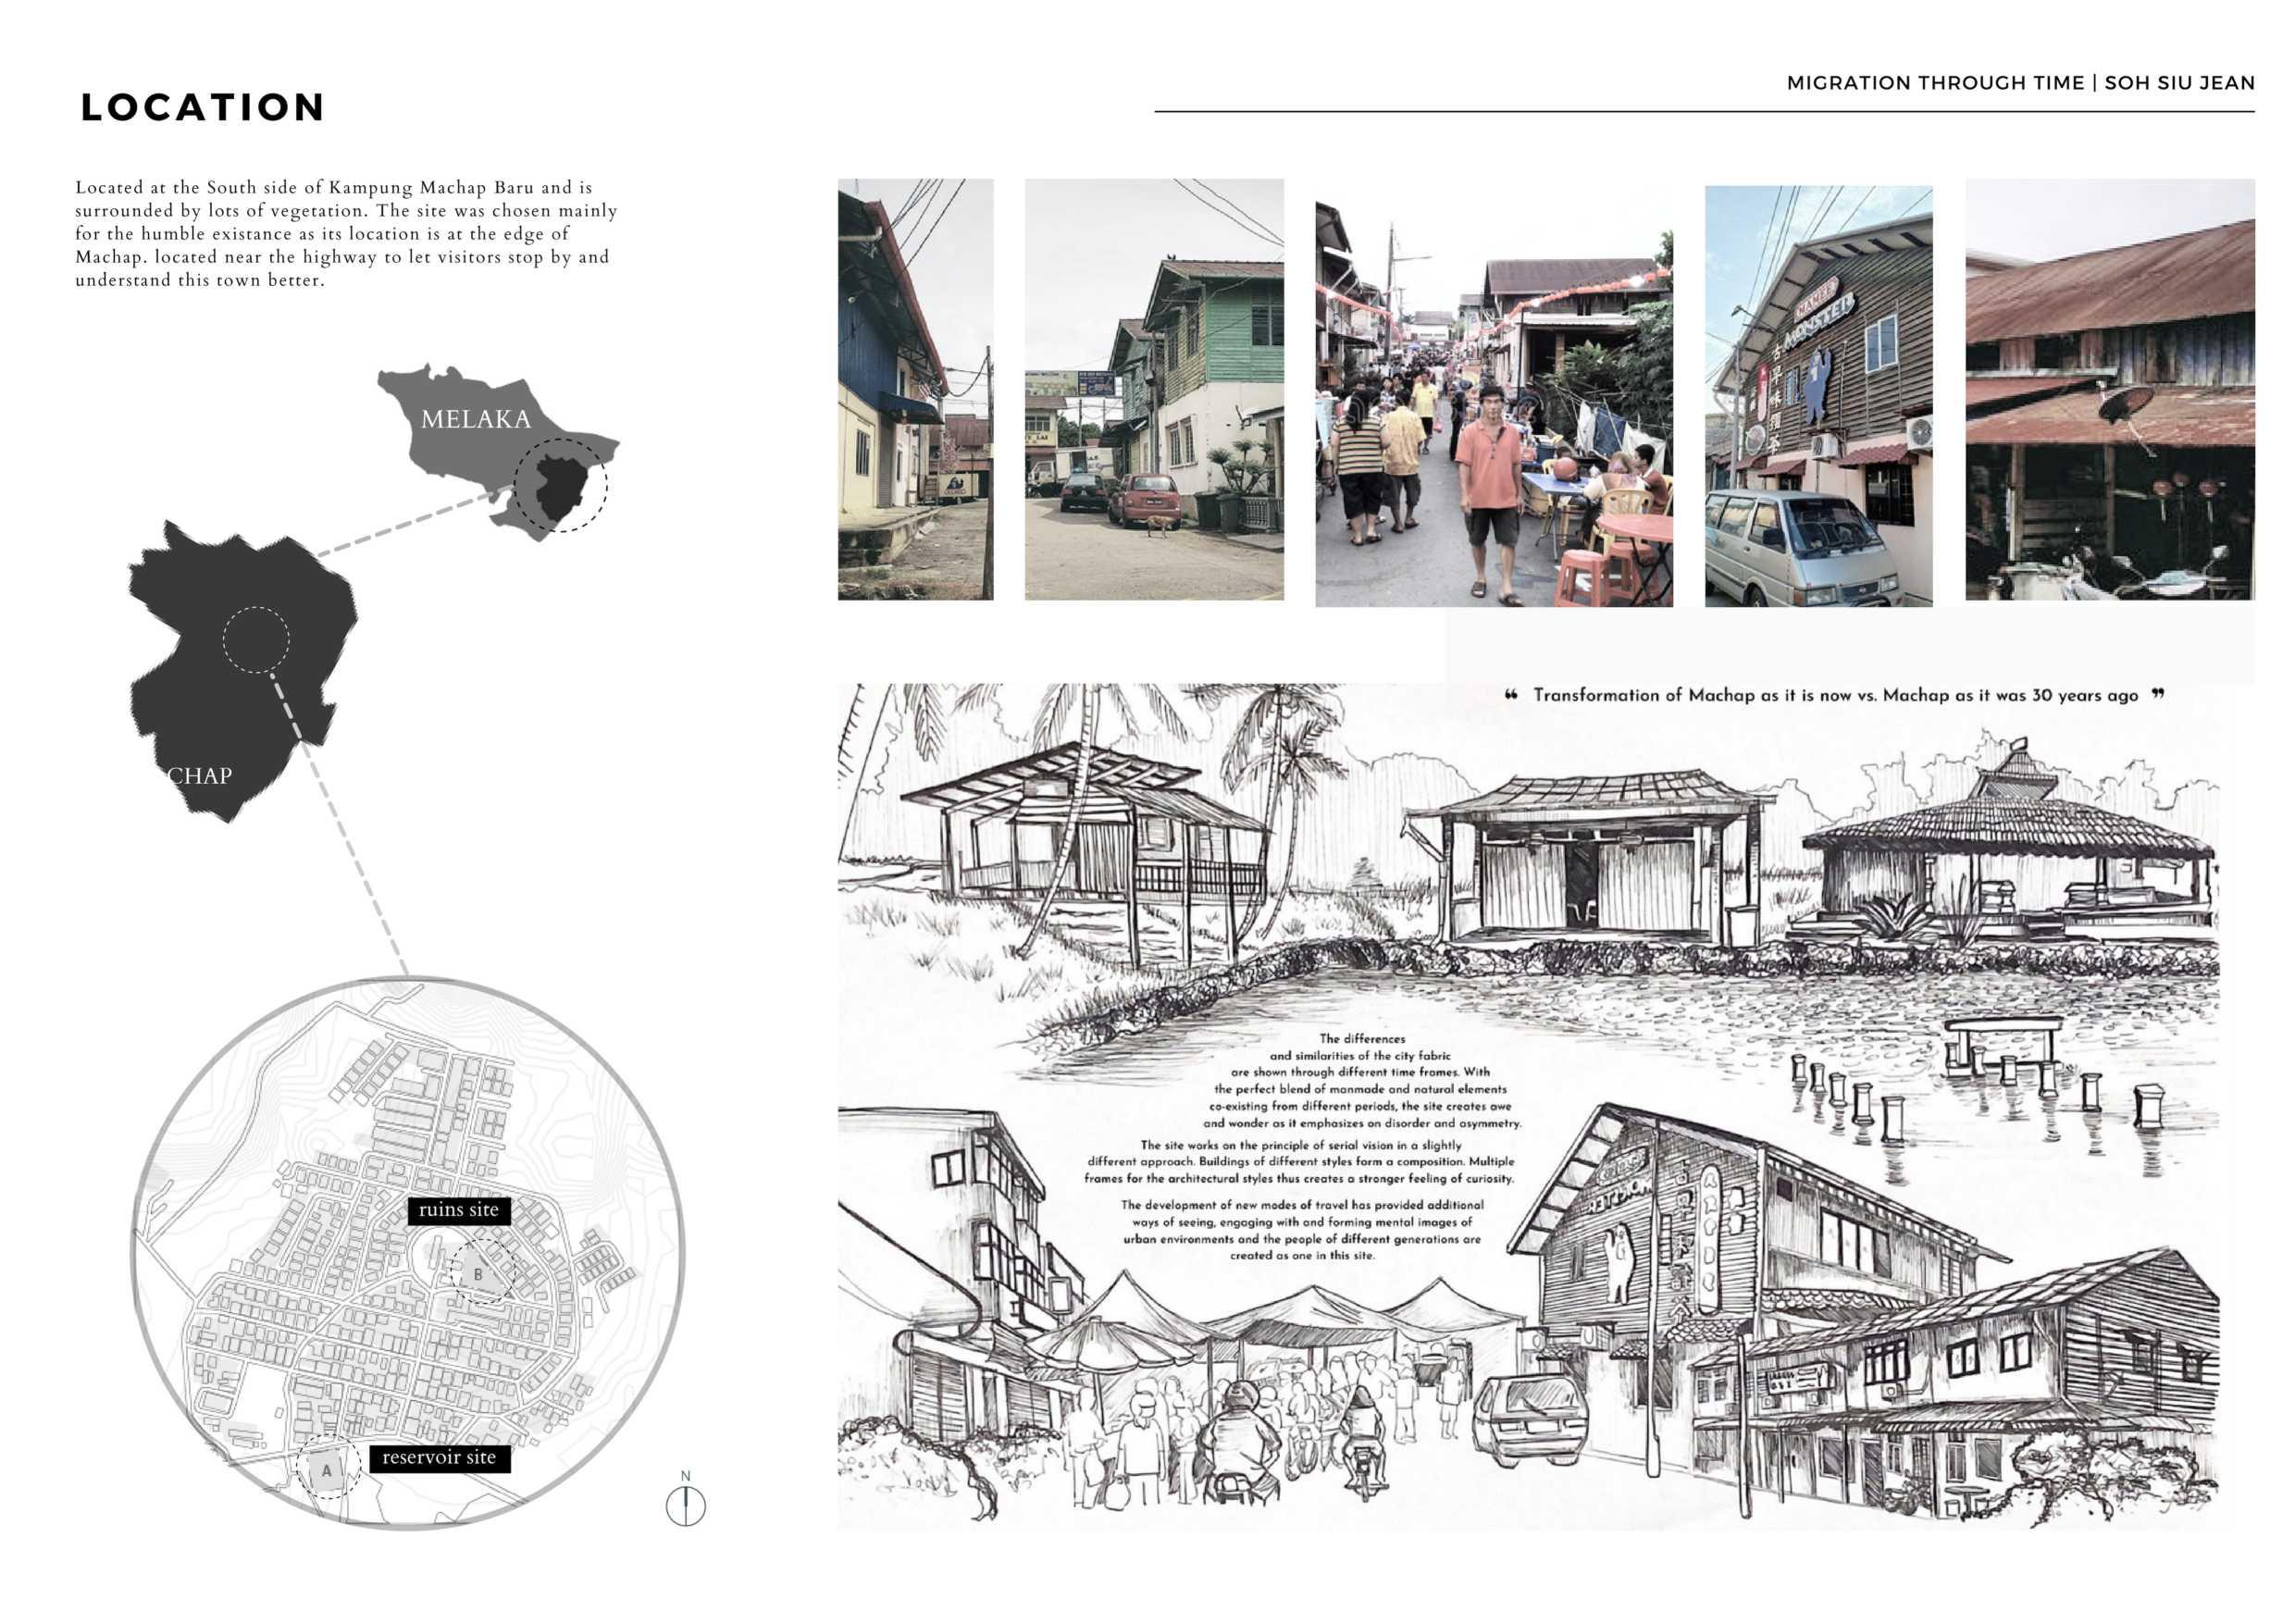Click the circled A site marker
This screenshot has width=2295, height=1624.
click(x=328, y=1467)
